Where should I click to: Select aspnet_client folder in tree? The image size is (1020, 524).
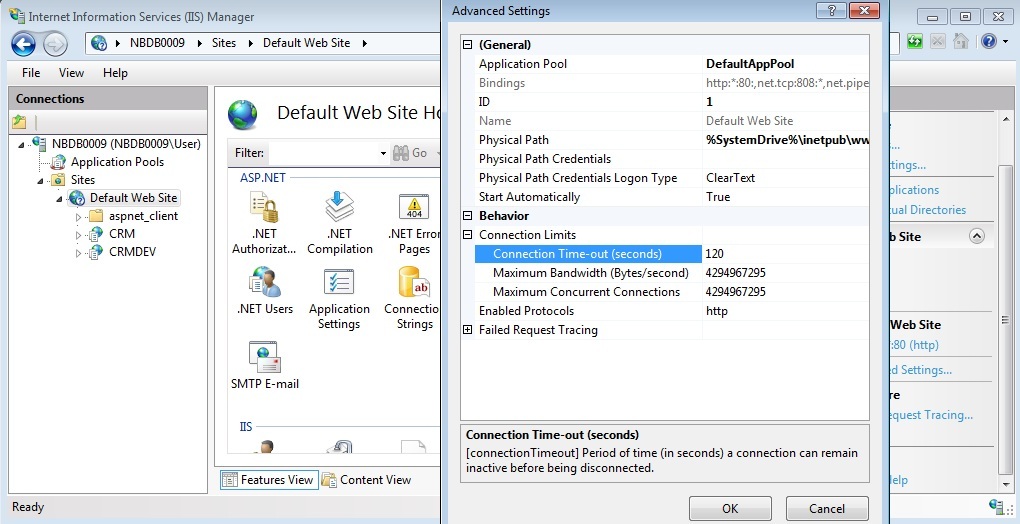[143, 216]
